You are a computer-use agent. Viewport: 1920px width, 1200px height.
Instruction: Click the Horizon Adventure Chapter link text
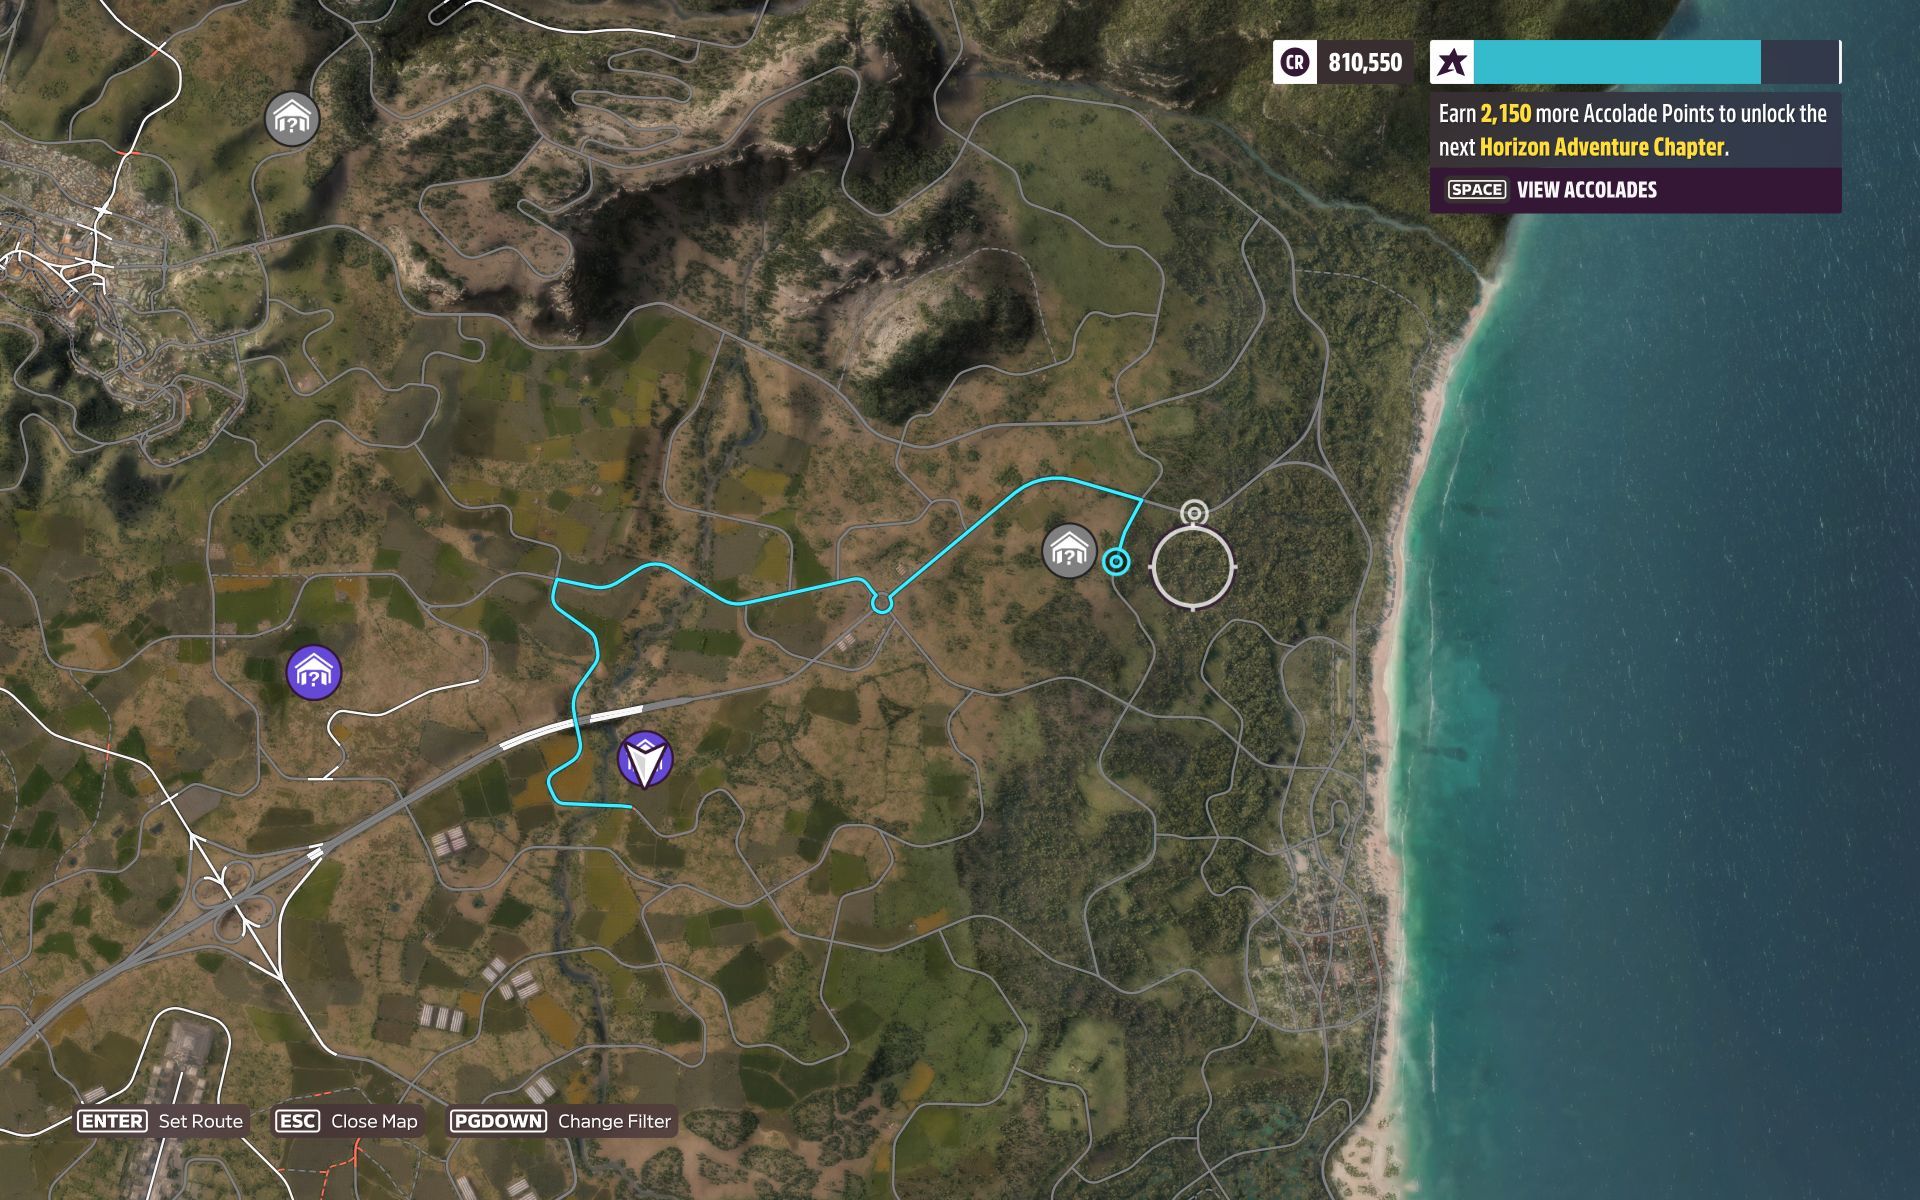coord(1602,147)
